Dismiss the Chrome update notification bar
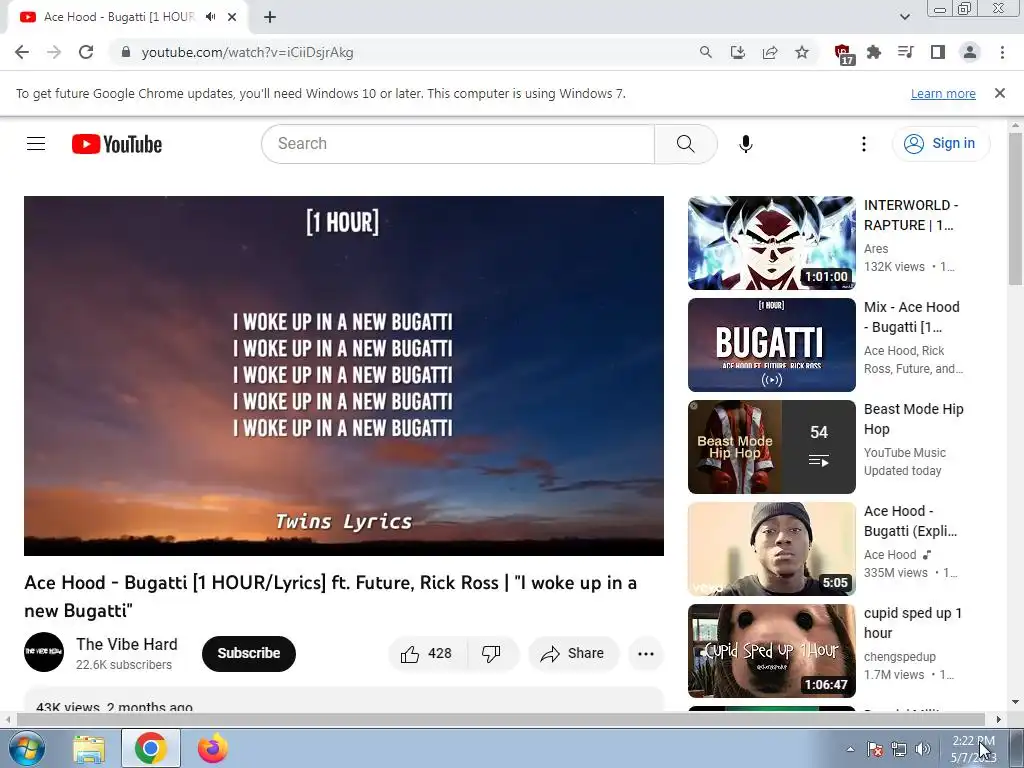1024x768 pixels. coord(1000,93)
